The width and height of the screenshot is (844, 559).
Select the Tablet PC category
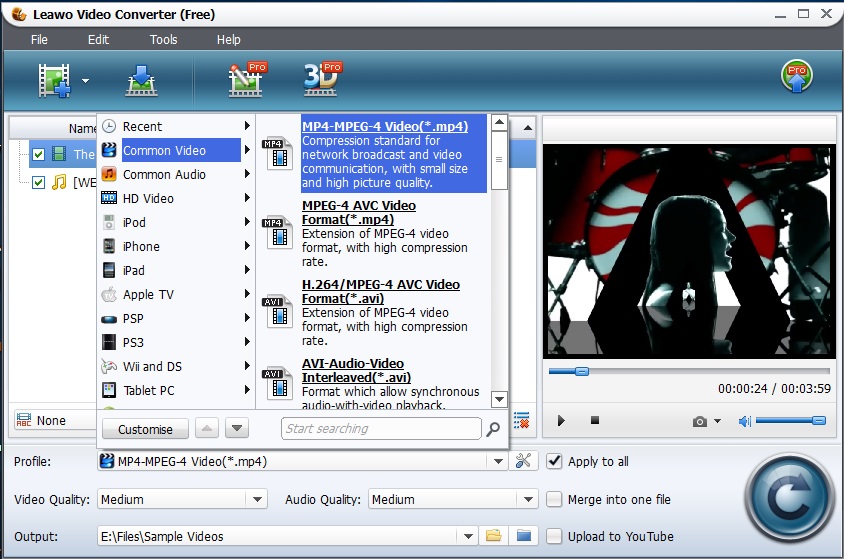click(176, 390)
